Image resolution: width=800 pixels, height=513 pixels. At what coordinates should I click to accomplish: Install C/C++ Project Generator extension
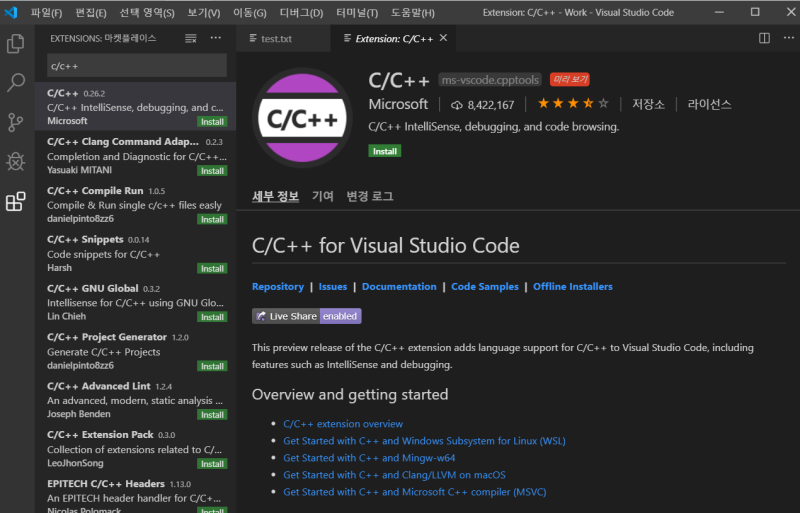pyautogui.click(x=212, y=366)
